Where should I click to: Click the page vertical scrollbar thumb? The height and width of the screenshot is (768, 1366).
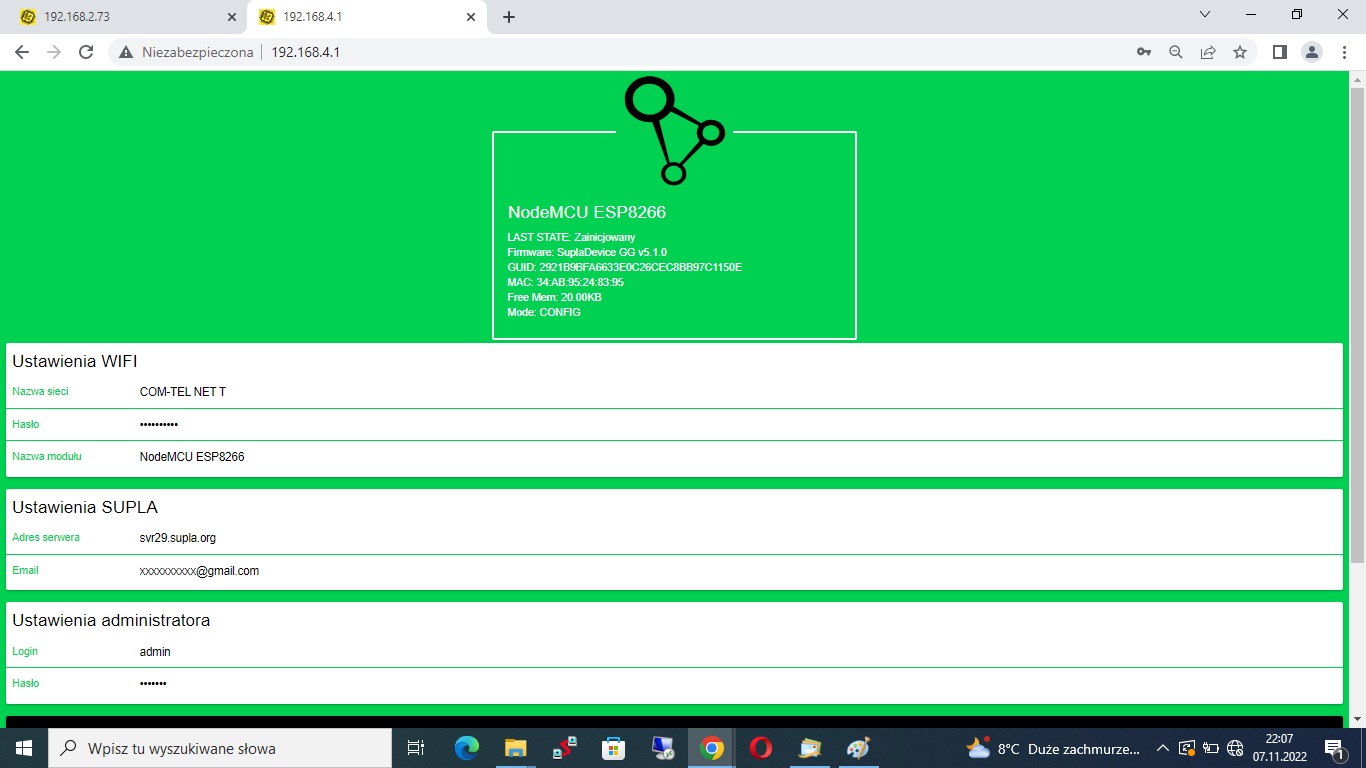click(1357, 325)
